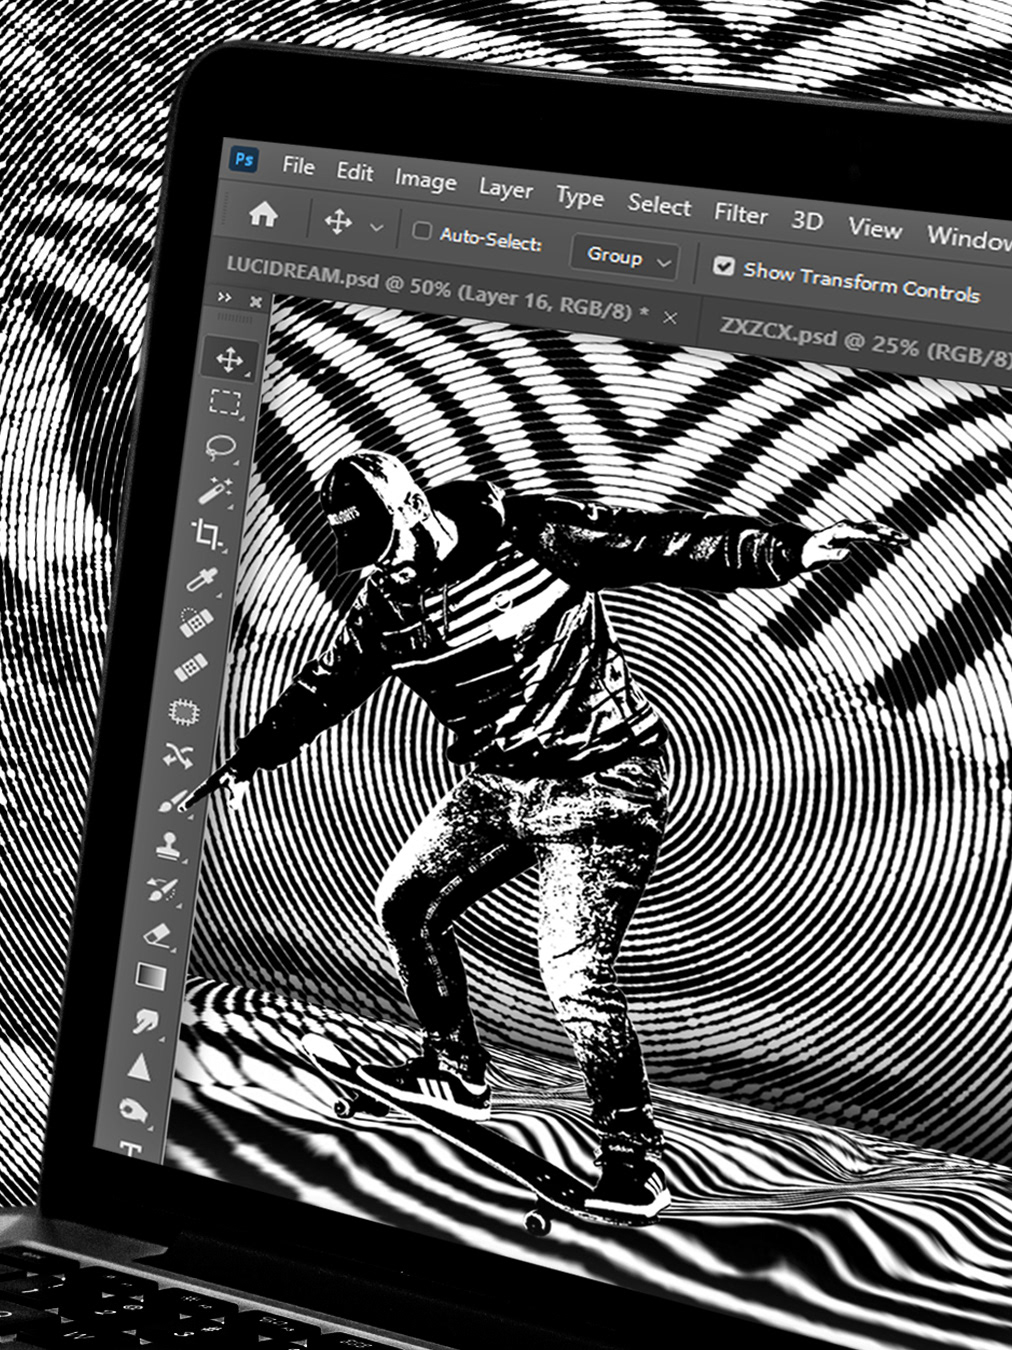
Task: Click the Photoshop Ps logo icon
Action: pos(244,159)
